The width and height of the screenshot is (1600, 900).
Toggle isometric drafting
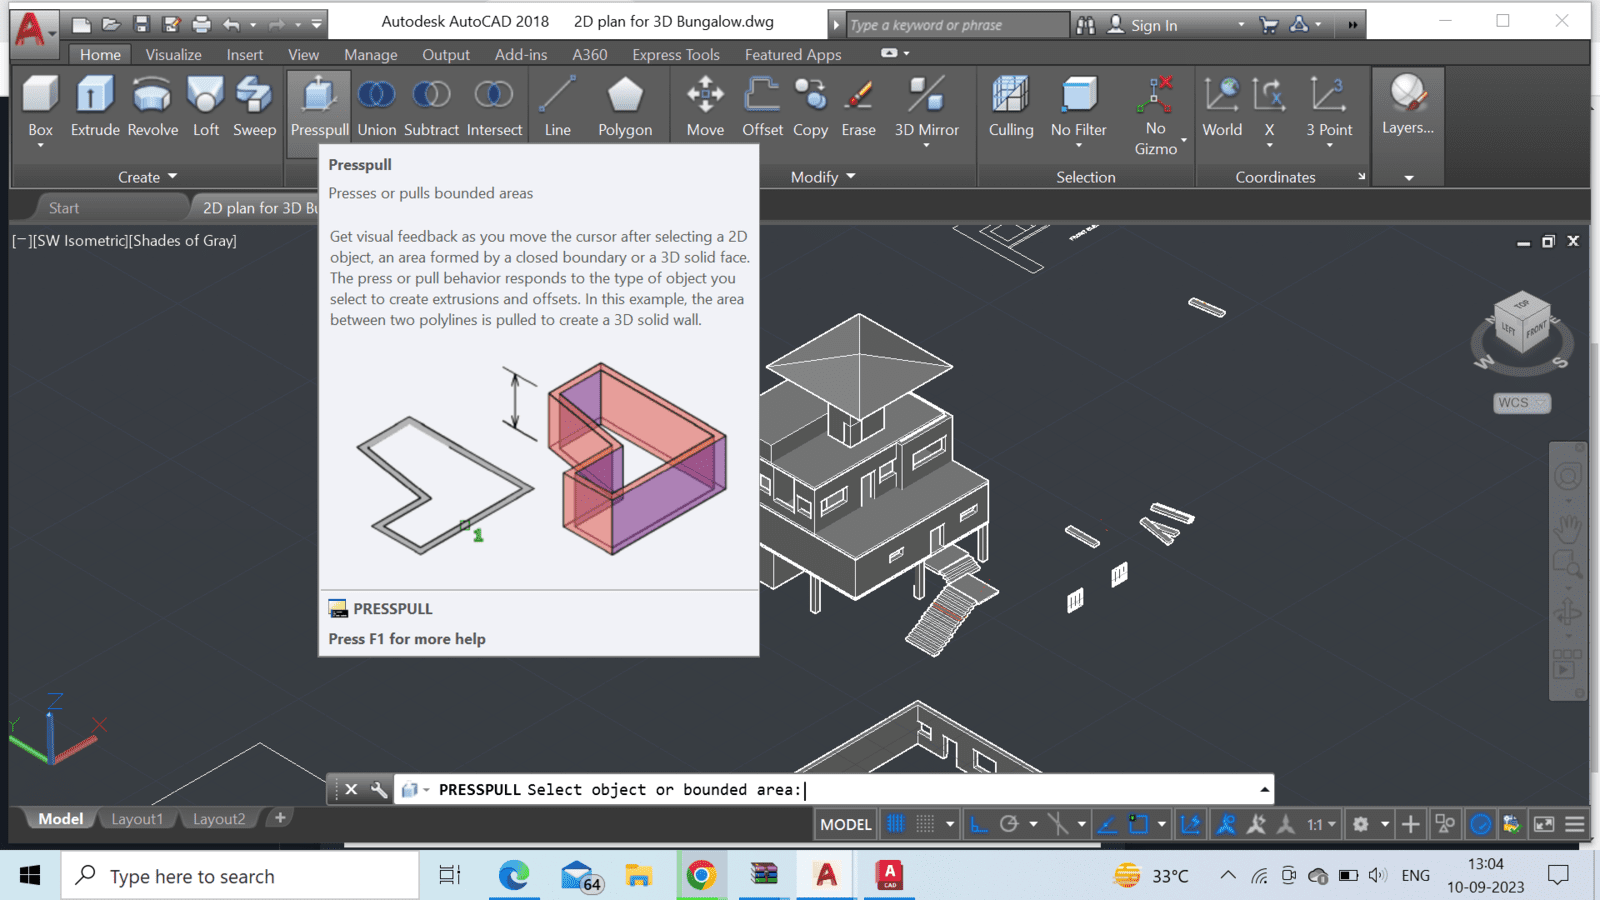pyautogui.click(x=1057, y=825)
